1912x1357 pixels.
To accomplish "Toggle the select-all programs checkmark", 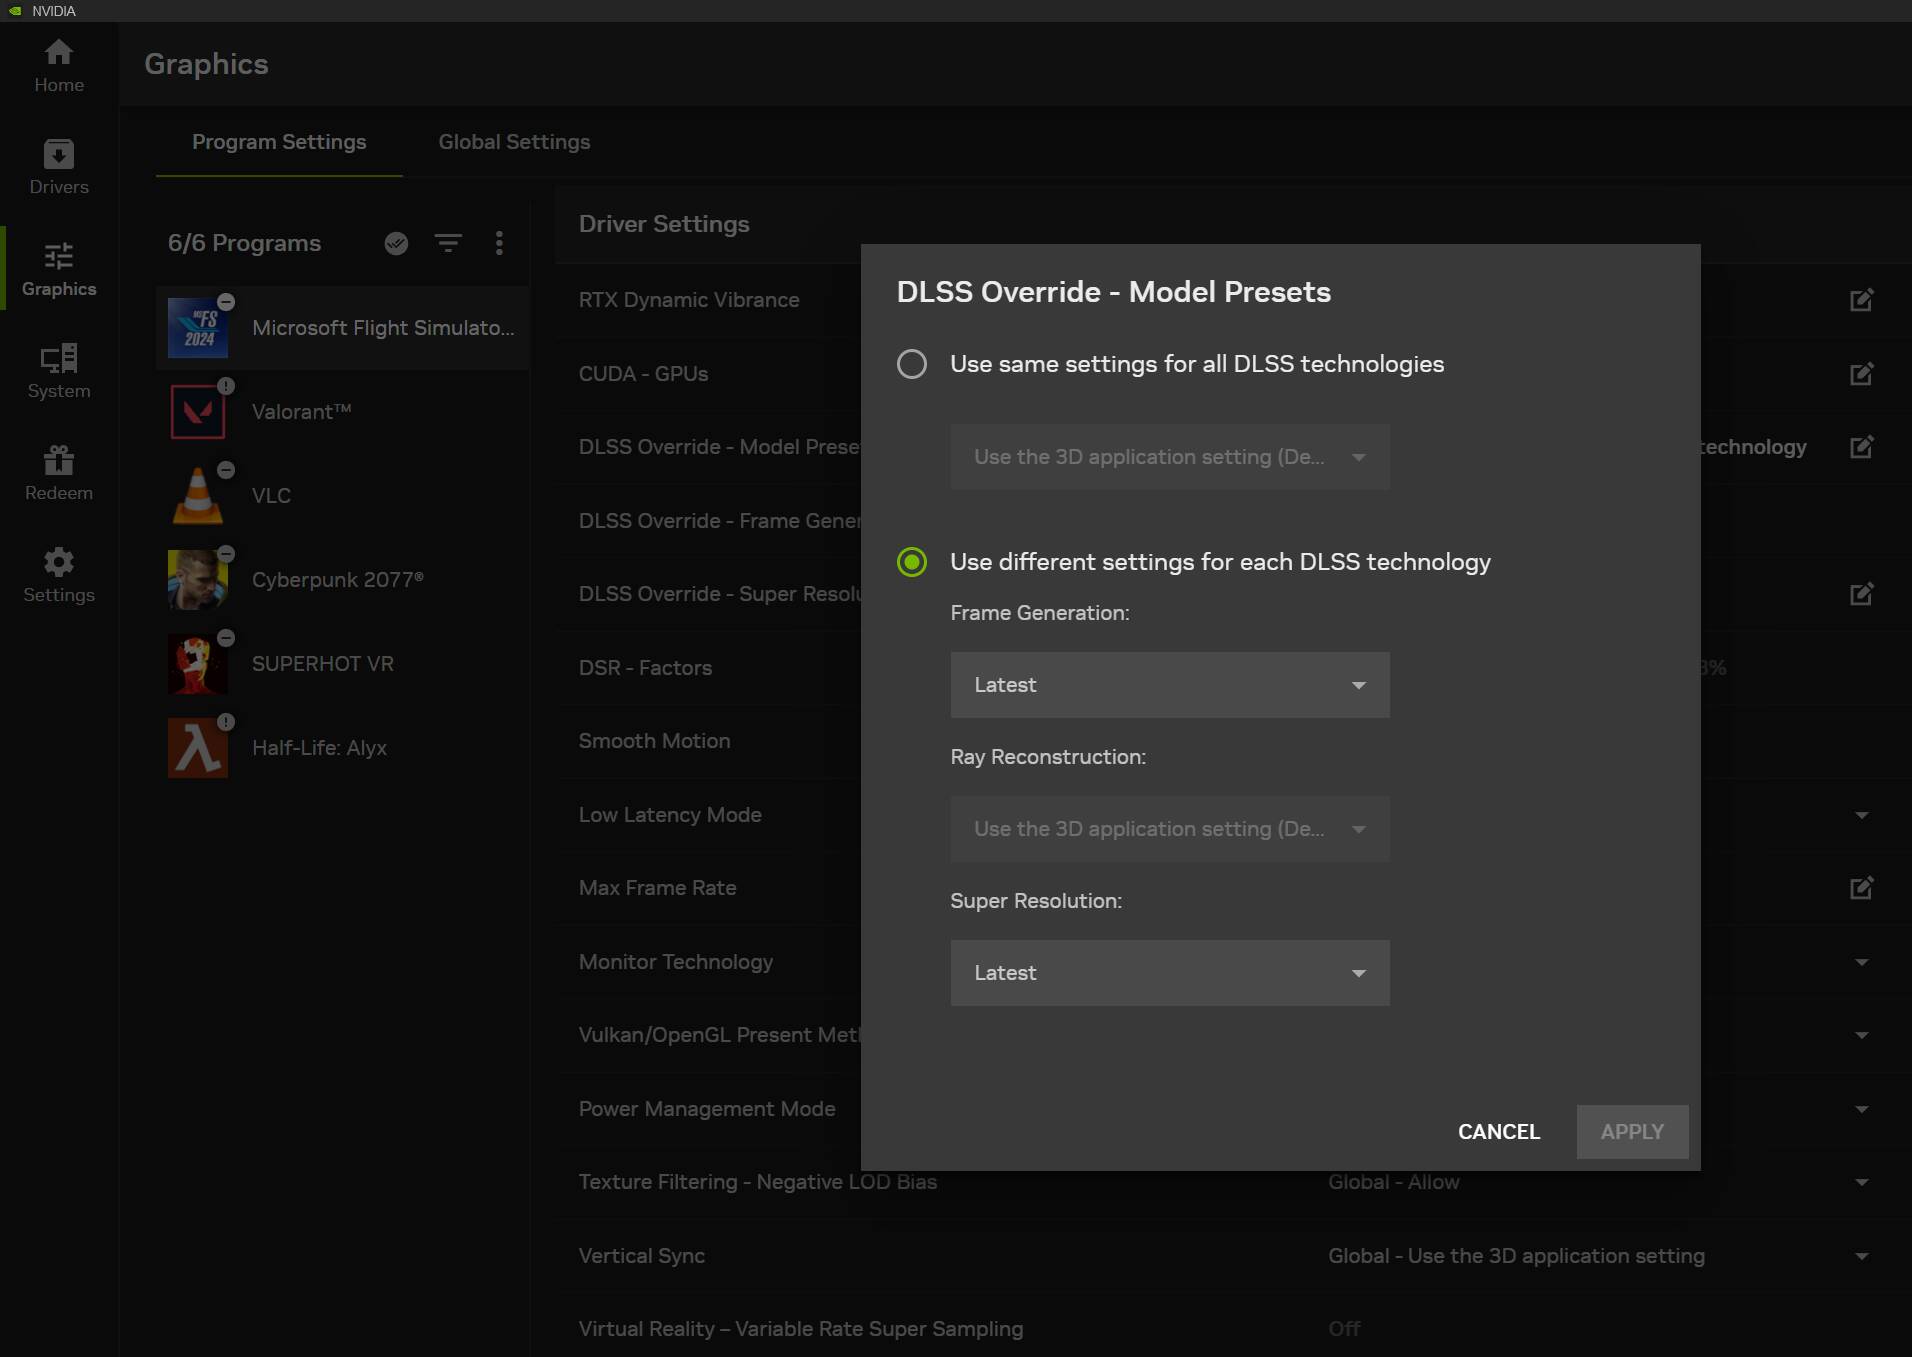I will tap(397, 243).
